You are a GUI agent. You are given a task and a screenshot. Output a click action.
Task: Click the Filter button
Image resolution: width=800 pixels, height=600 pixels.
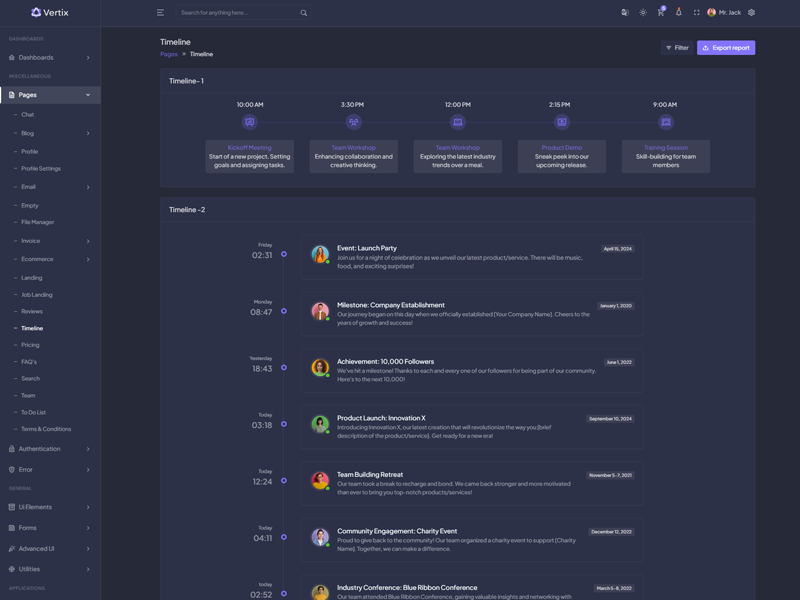pyautogui.click(x=677, y=48)
